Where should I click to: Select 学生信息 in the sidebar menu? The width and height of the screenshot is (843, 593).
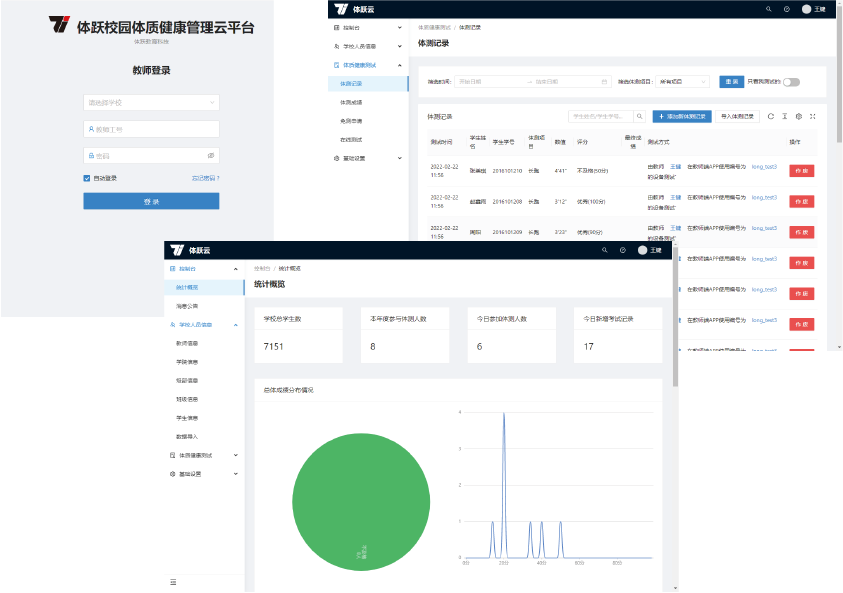point(187,418)
